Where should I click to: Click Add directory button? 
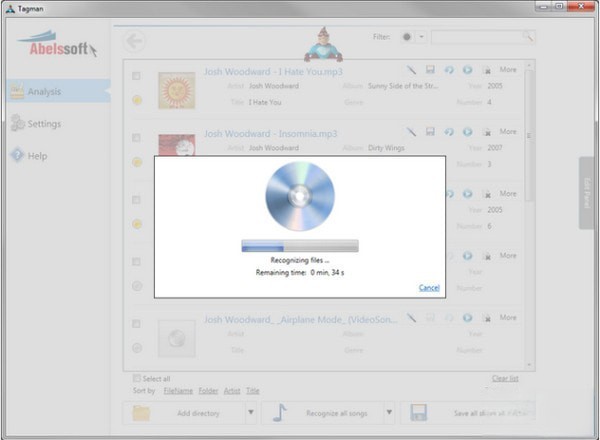183,413
